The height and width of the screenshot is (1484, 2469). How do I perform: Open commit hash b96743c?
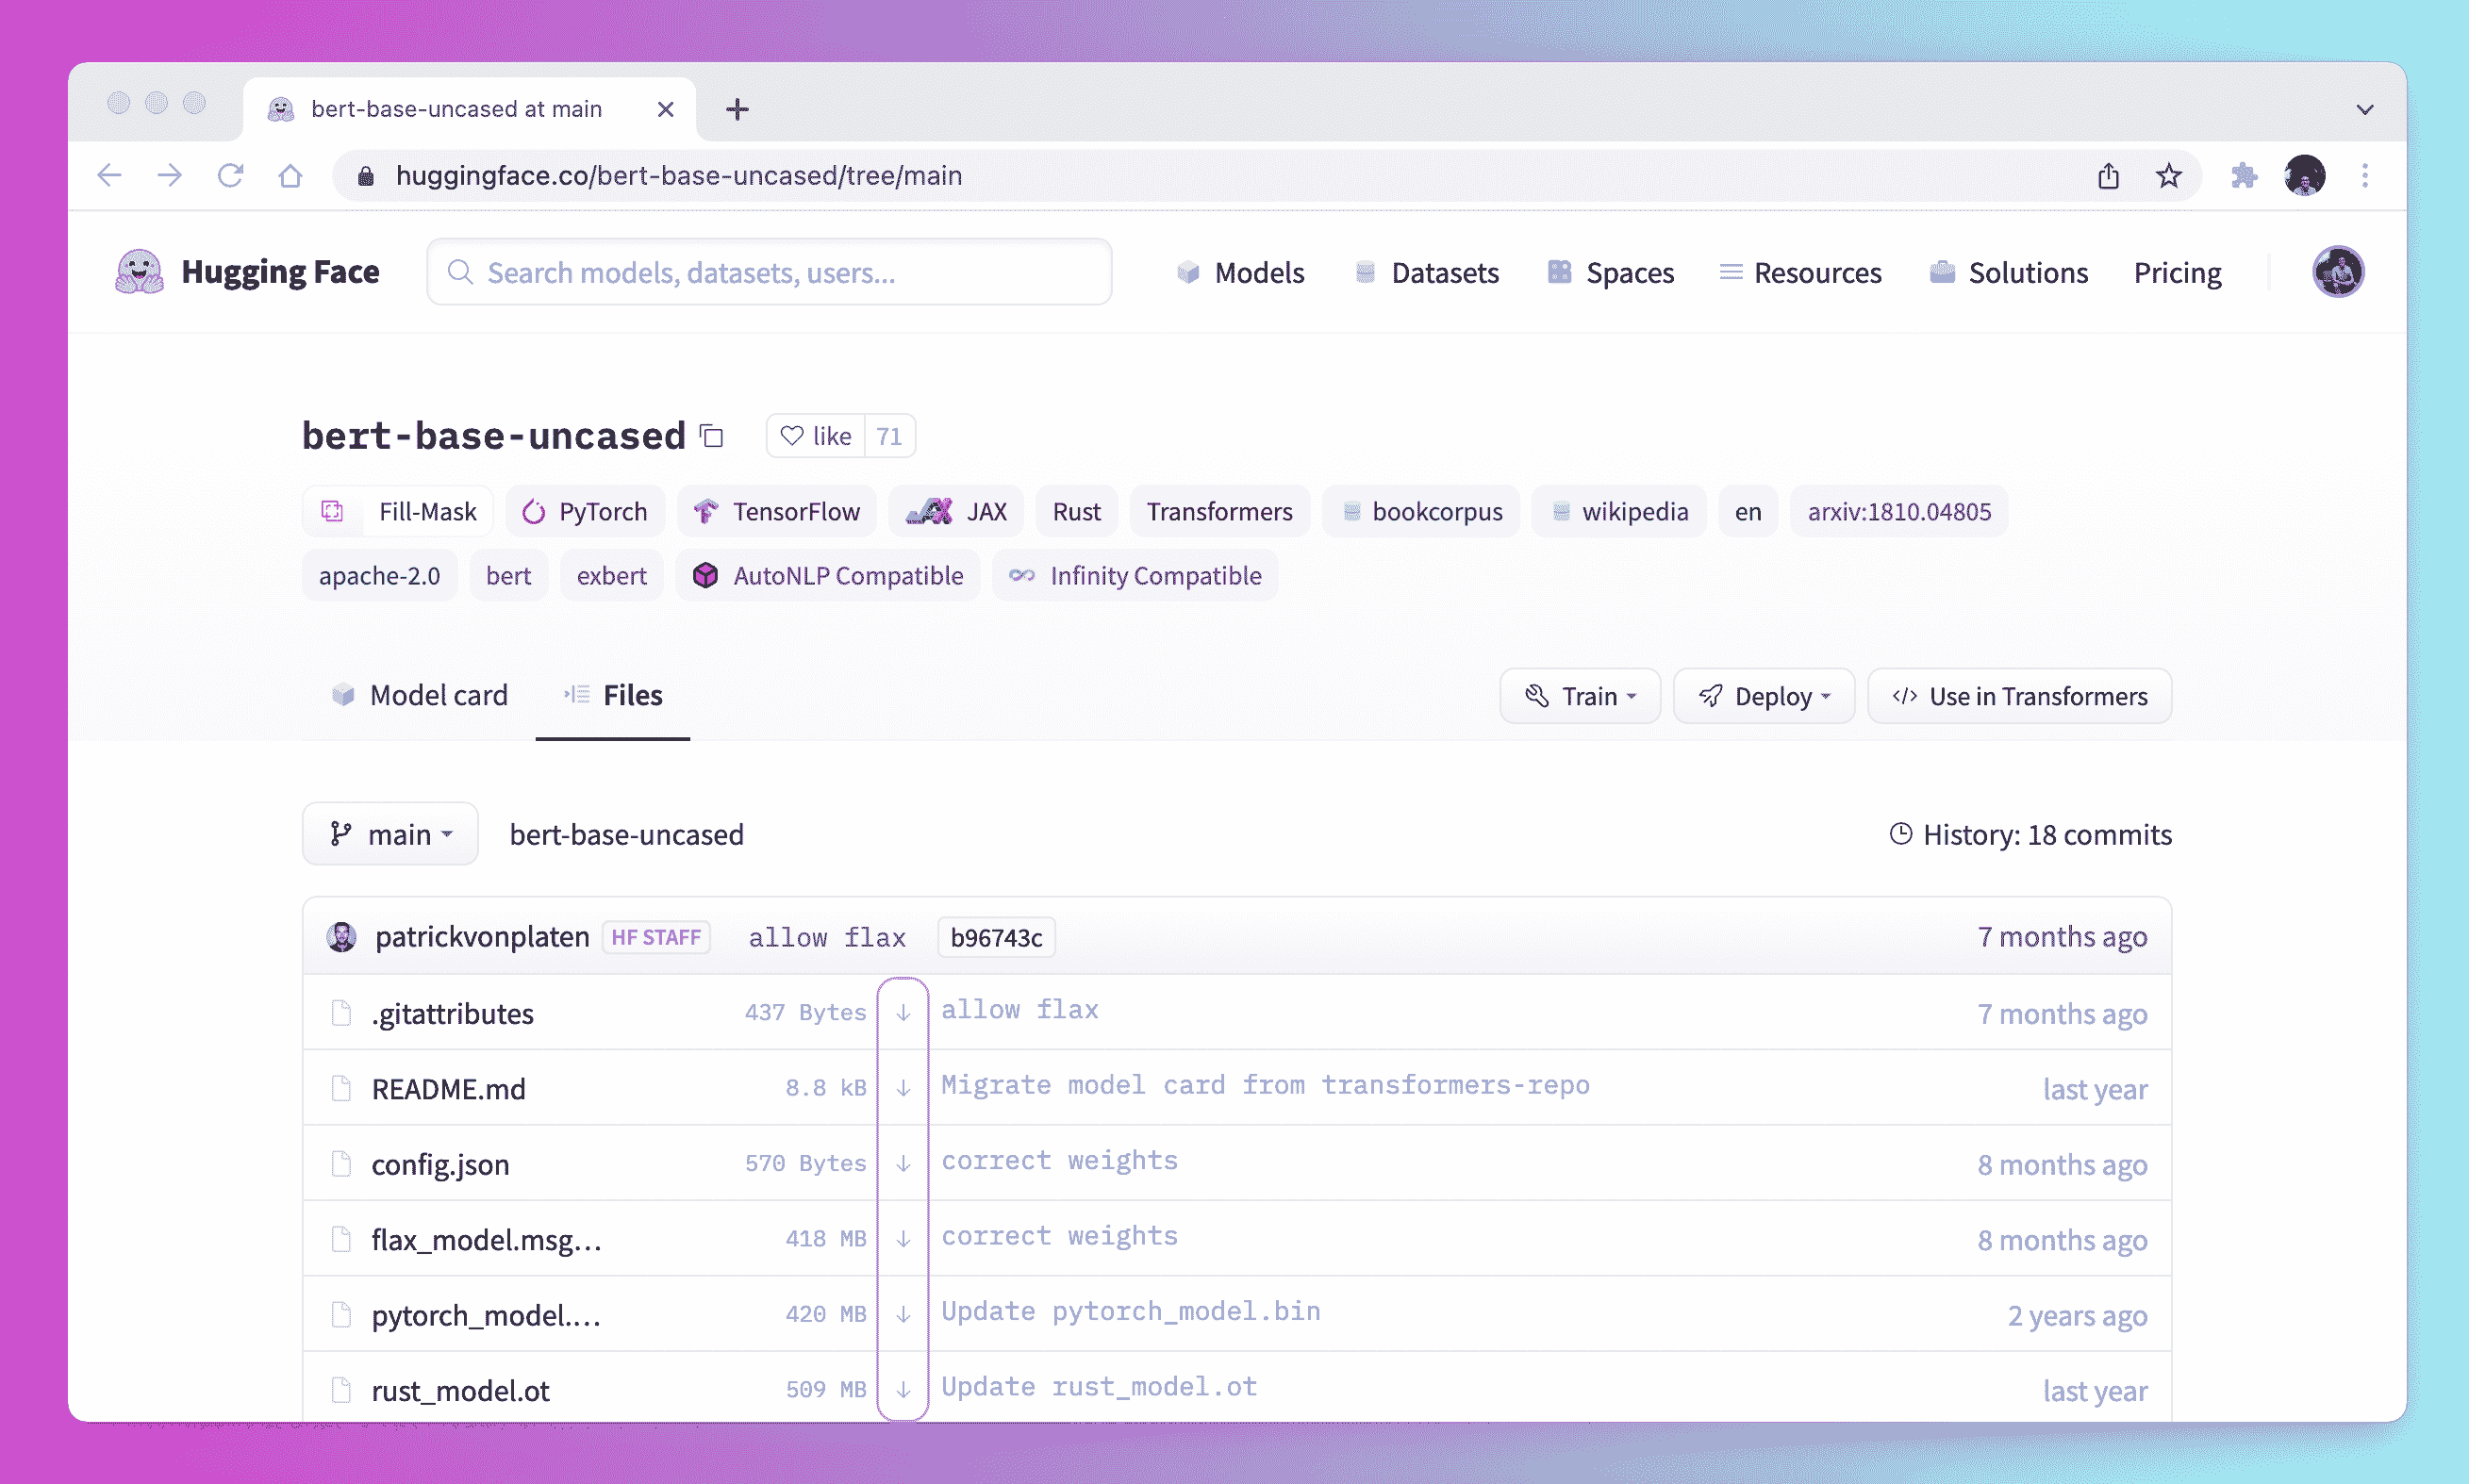pos(996,937)
